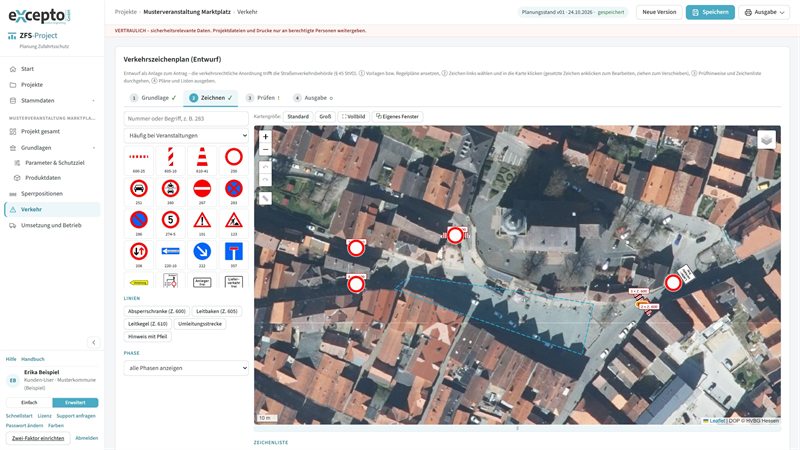Screen dimensions: 800x450
Task: Switch the view mode to Einfach
Action: [29, 403]
